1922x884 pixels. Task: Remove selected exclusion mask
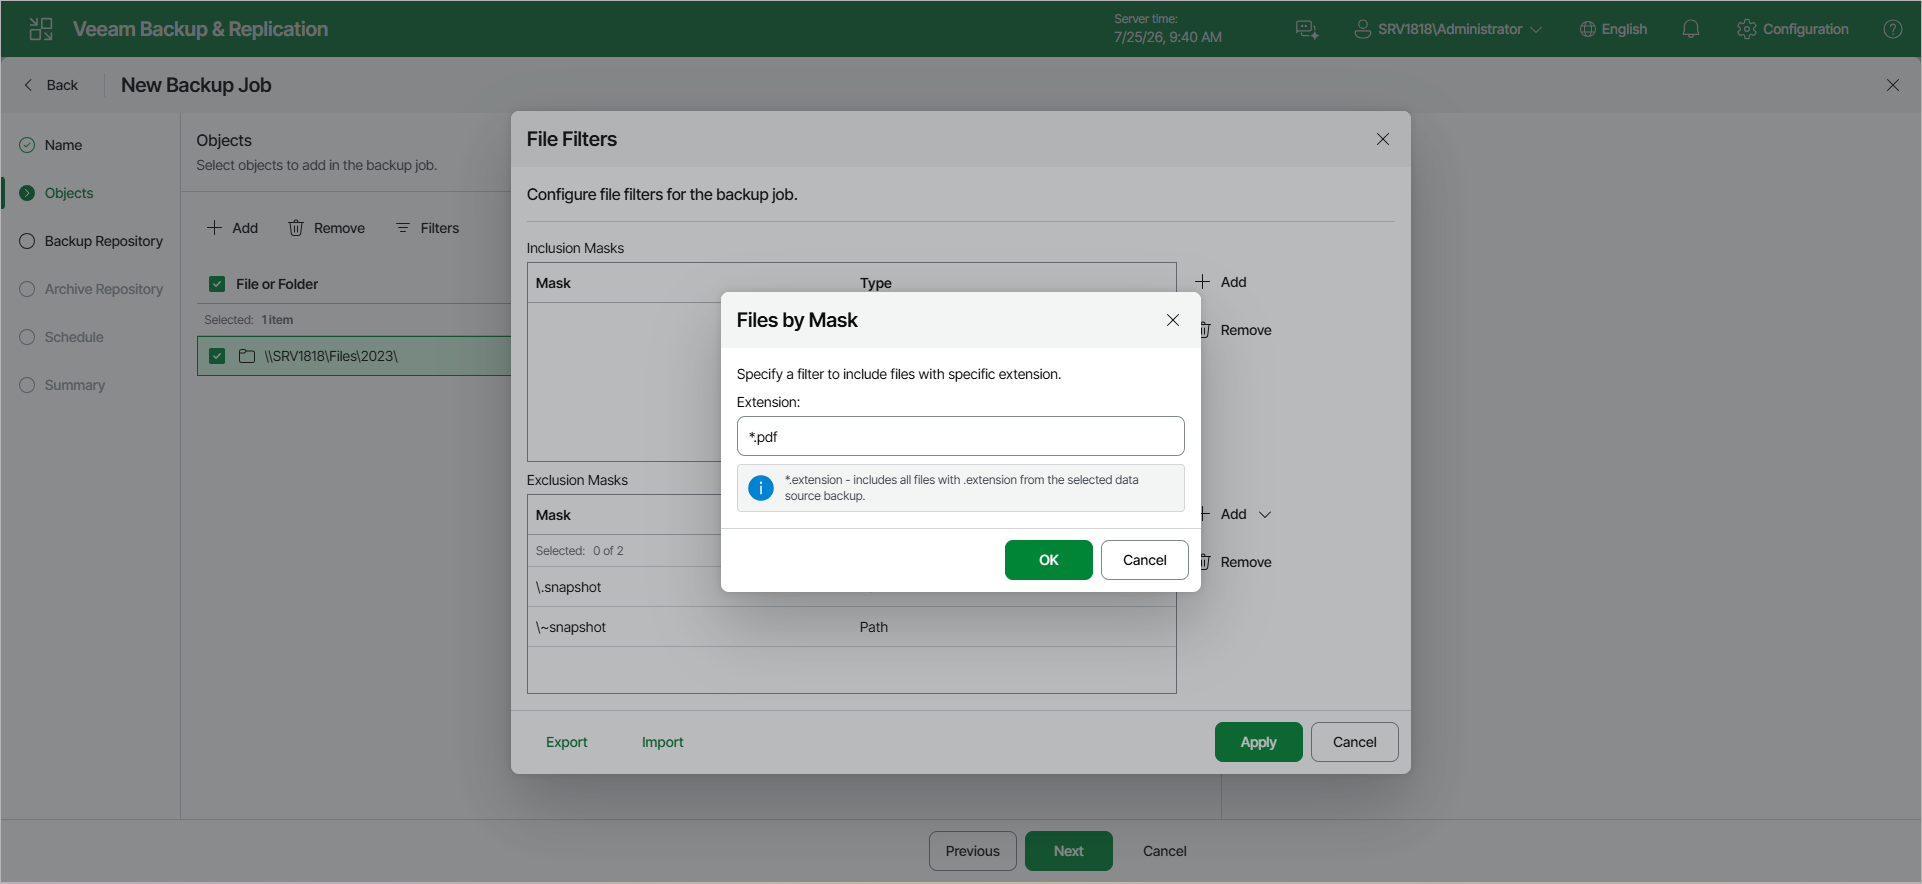(x=1235, y=562)
